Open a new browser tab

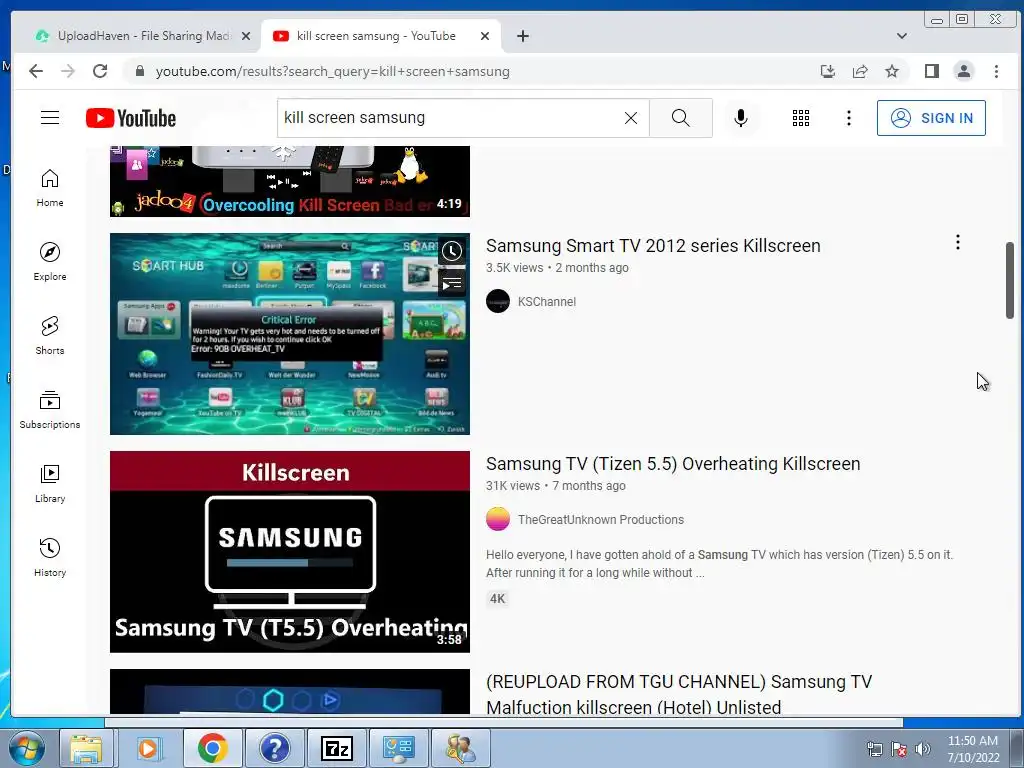click(x=522, y=37)
